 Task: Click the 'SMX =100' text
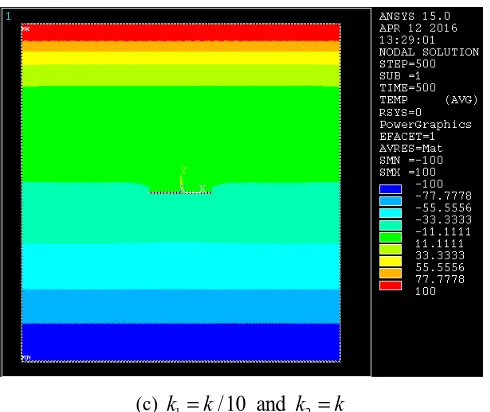[407, 172]
